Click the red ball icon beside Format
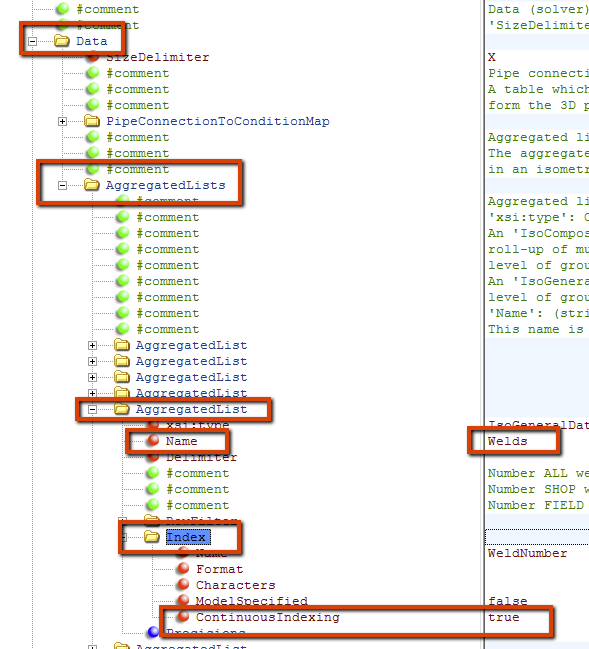Image resolution: width=589 pixels, height=649 pixels. point(183,568)
